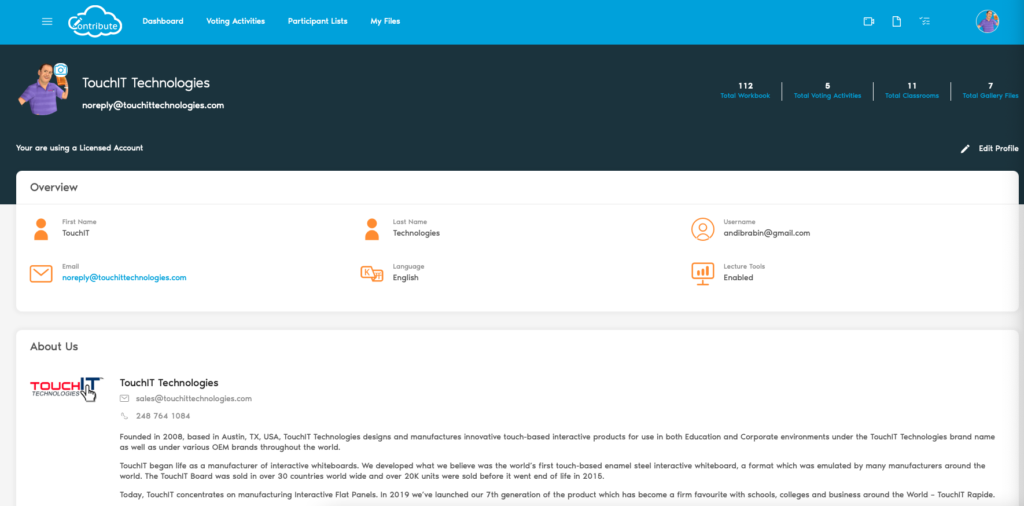
Task: Click Last Name value 'Technologies'
Action: (x=416, y=233)
